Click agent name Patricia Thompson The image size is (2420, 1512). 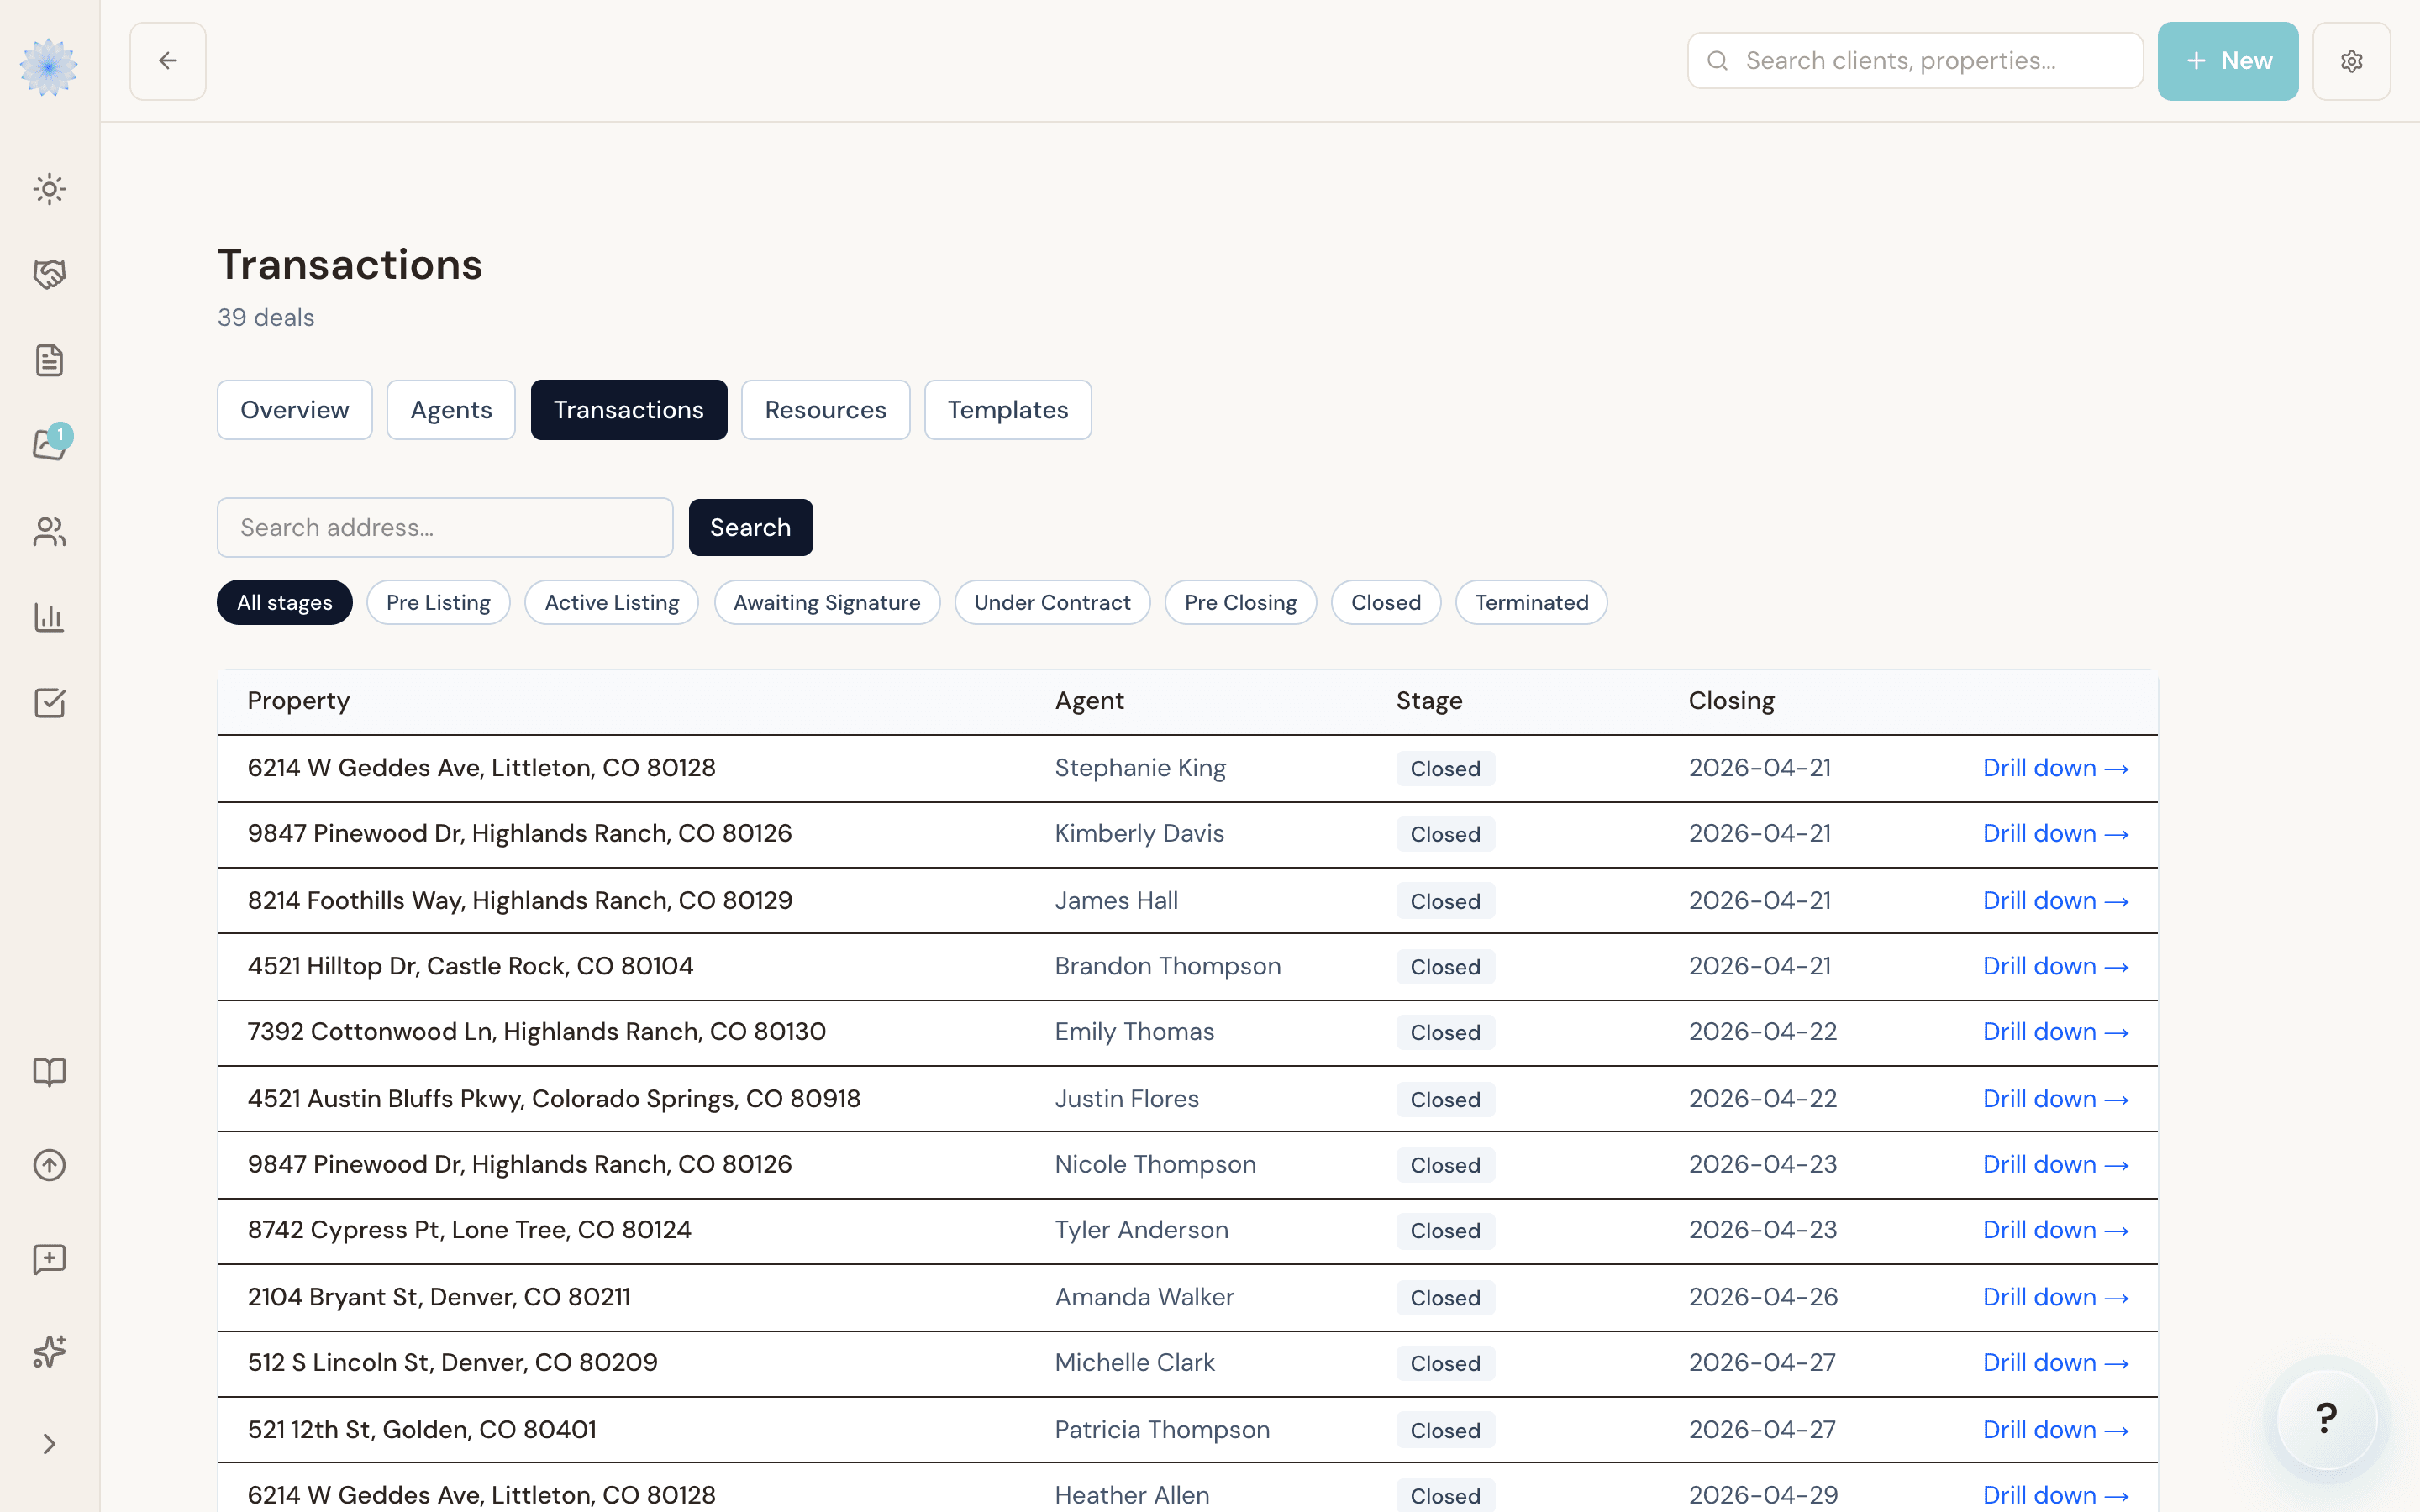tap(1162, 1430)
